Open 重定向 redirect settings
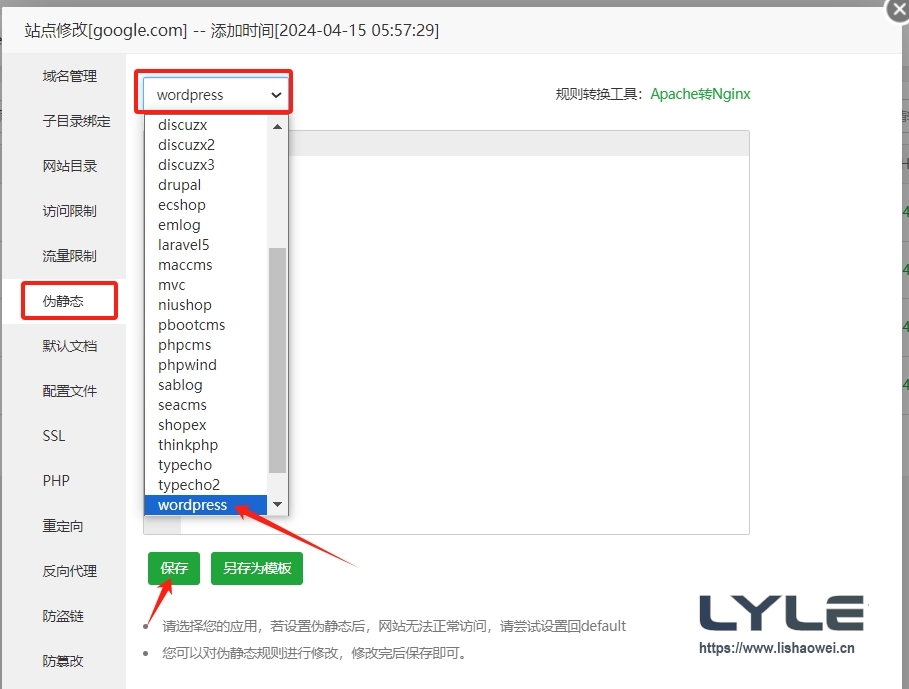Screen dimensions: 909x689 (63, 525)
